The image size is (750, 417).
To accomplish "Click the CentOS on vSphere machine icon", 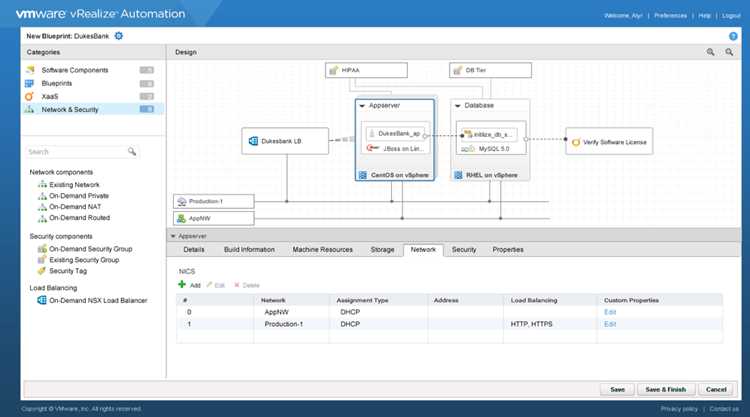I will 363,176.
